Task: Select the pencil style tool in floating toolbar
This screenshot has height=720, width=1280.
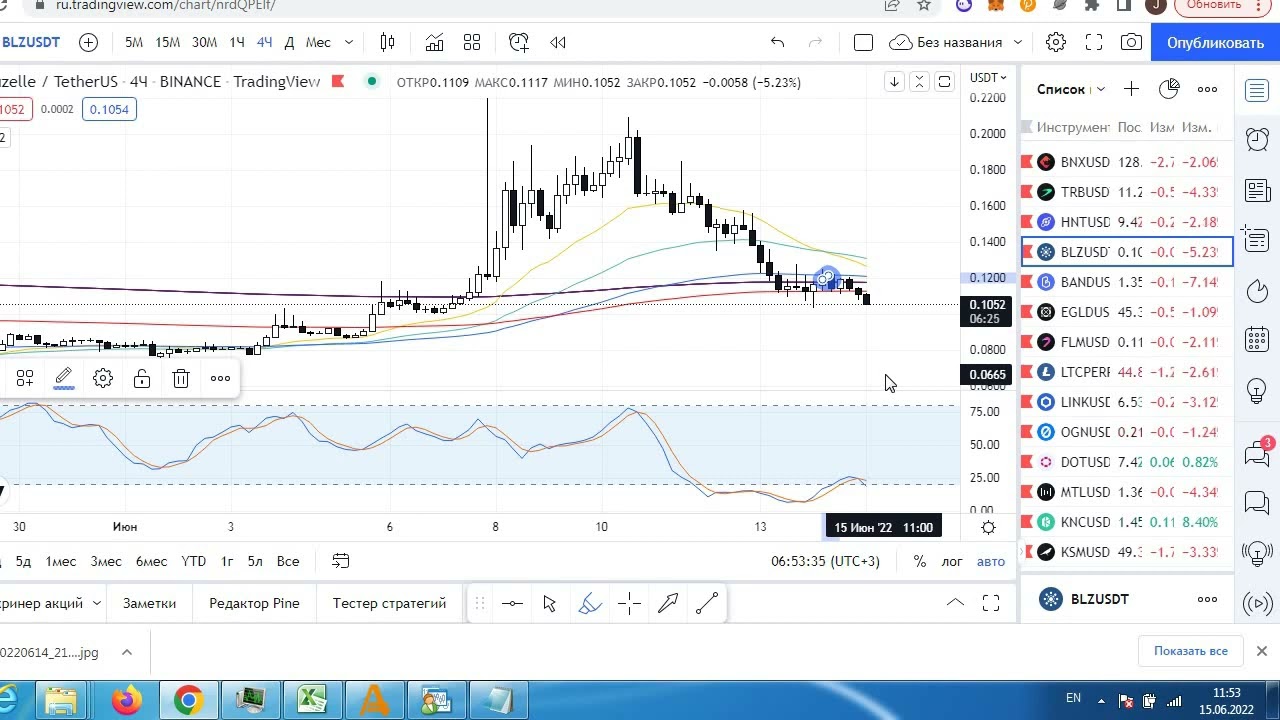Action: pyautogui.click(x=64, y=378)
